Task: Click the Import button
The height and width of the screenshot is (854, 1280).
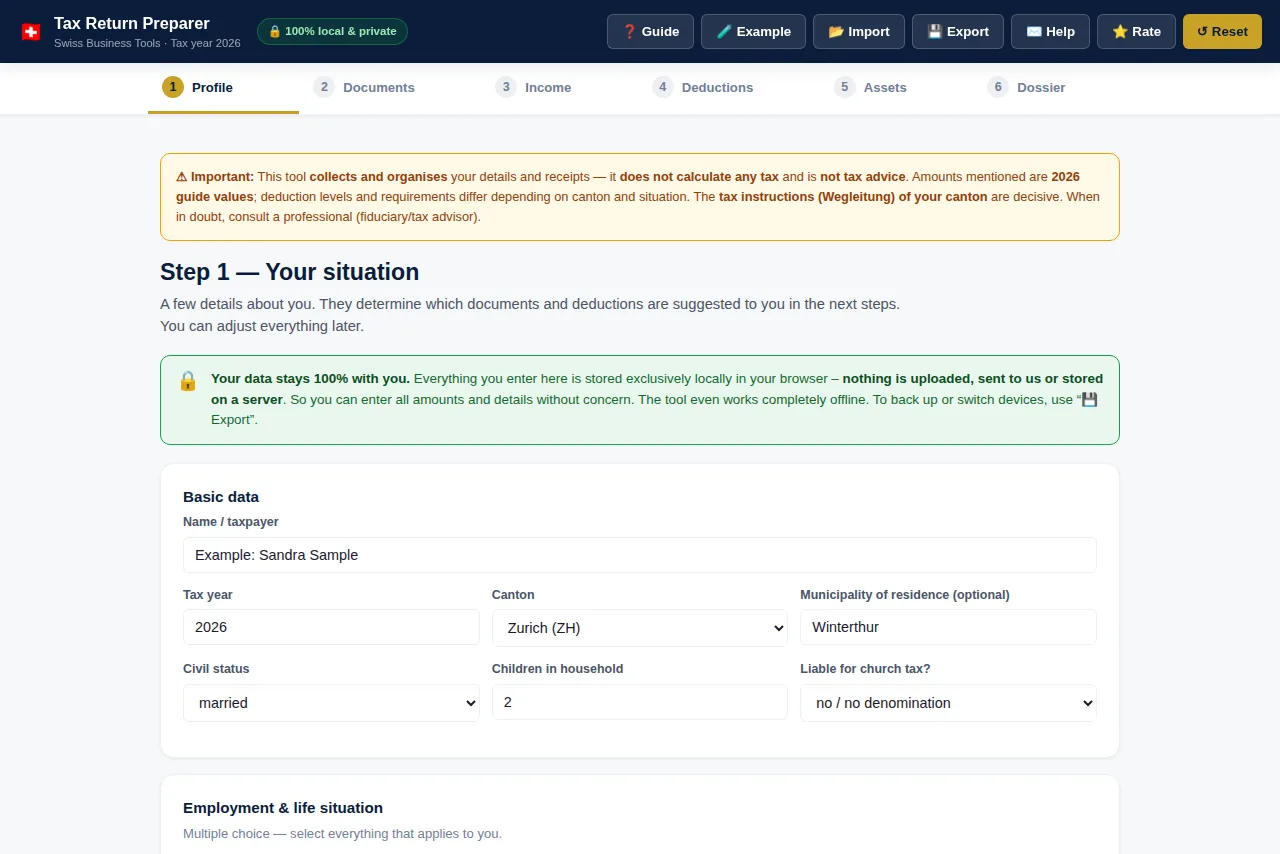Action: [x=859, y=31]
